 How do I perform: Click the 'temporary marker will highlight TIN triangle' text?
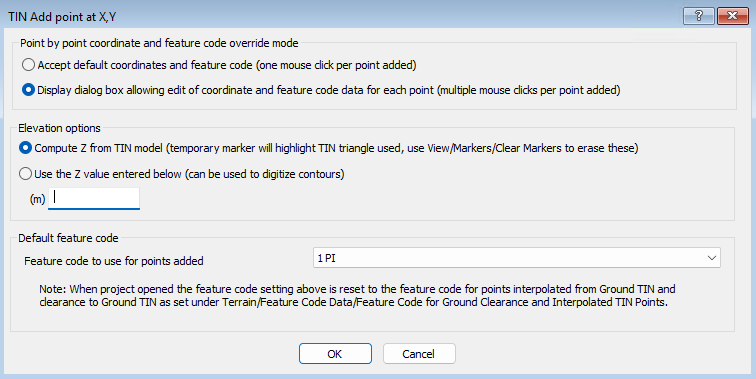click(285, 148)
